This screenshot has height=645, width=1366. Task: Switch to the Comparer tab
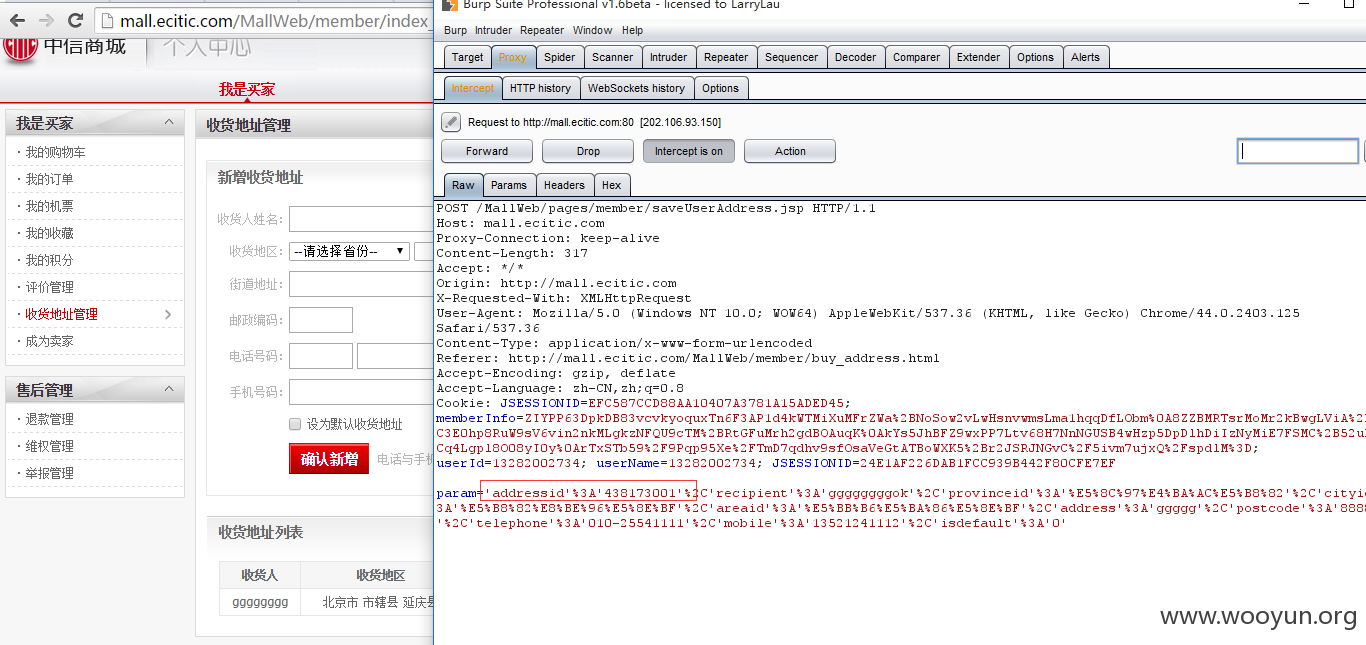(x=916, y=57)
